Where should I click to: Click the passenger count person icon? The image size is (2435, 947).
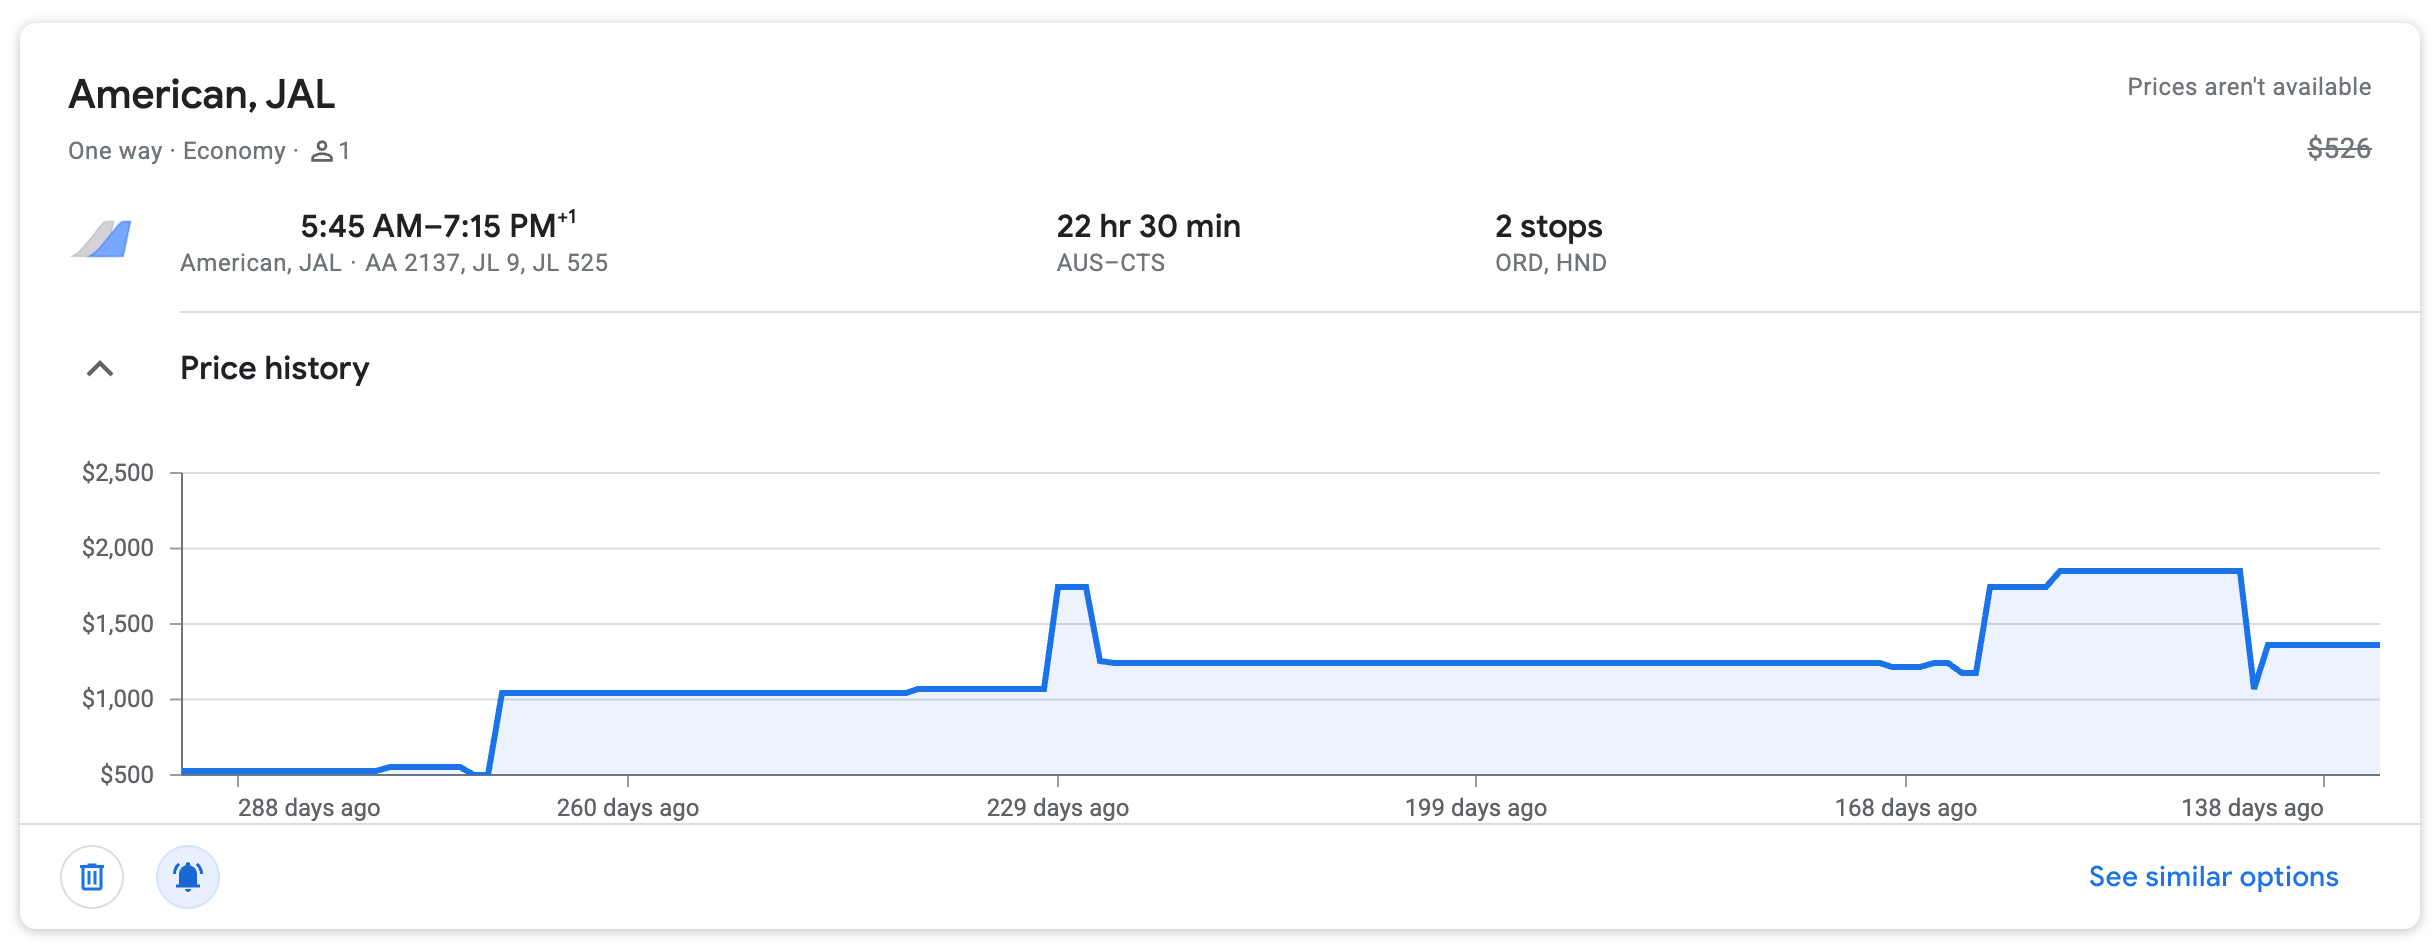point(321,151)
